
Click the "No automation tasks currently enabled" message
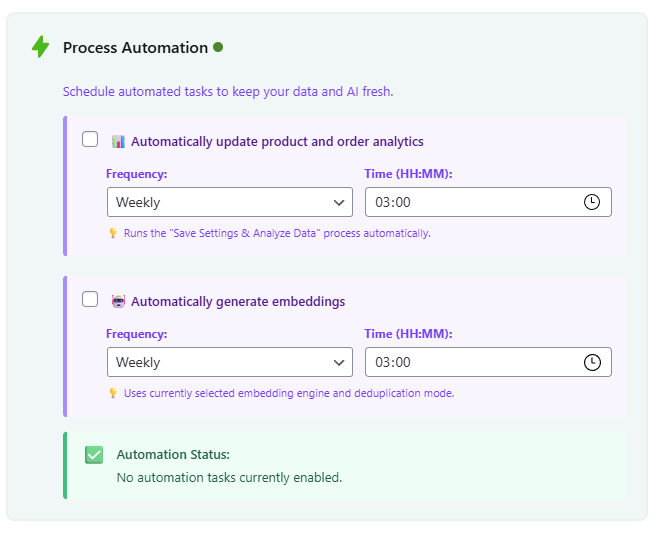point(229,477)
